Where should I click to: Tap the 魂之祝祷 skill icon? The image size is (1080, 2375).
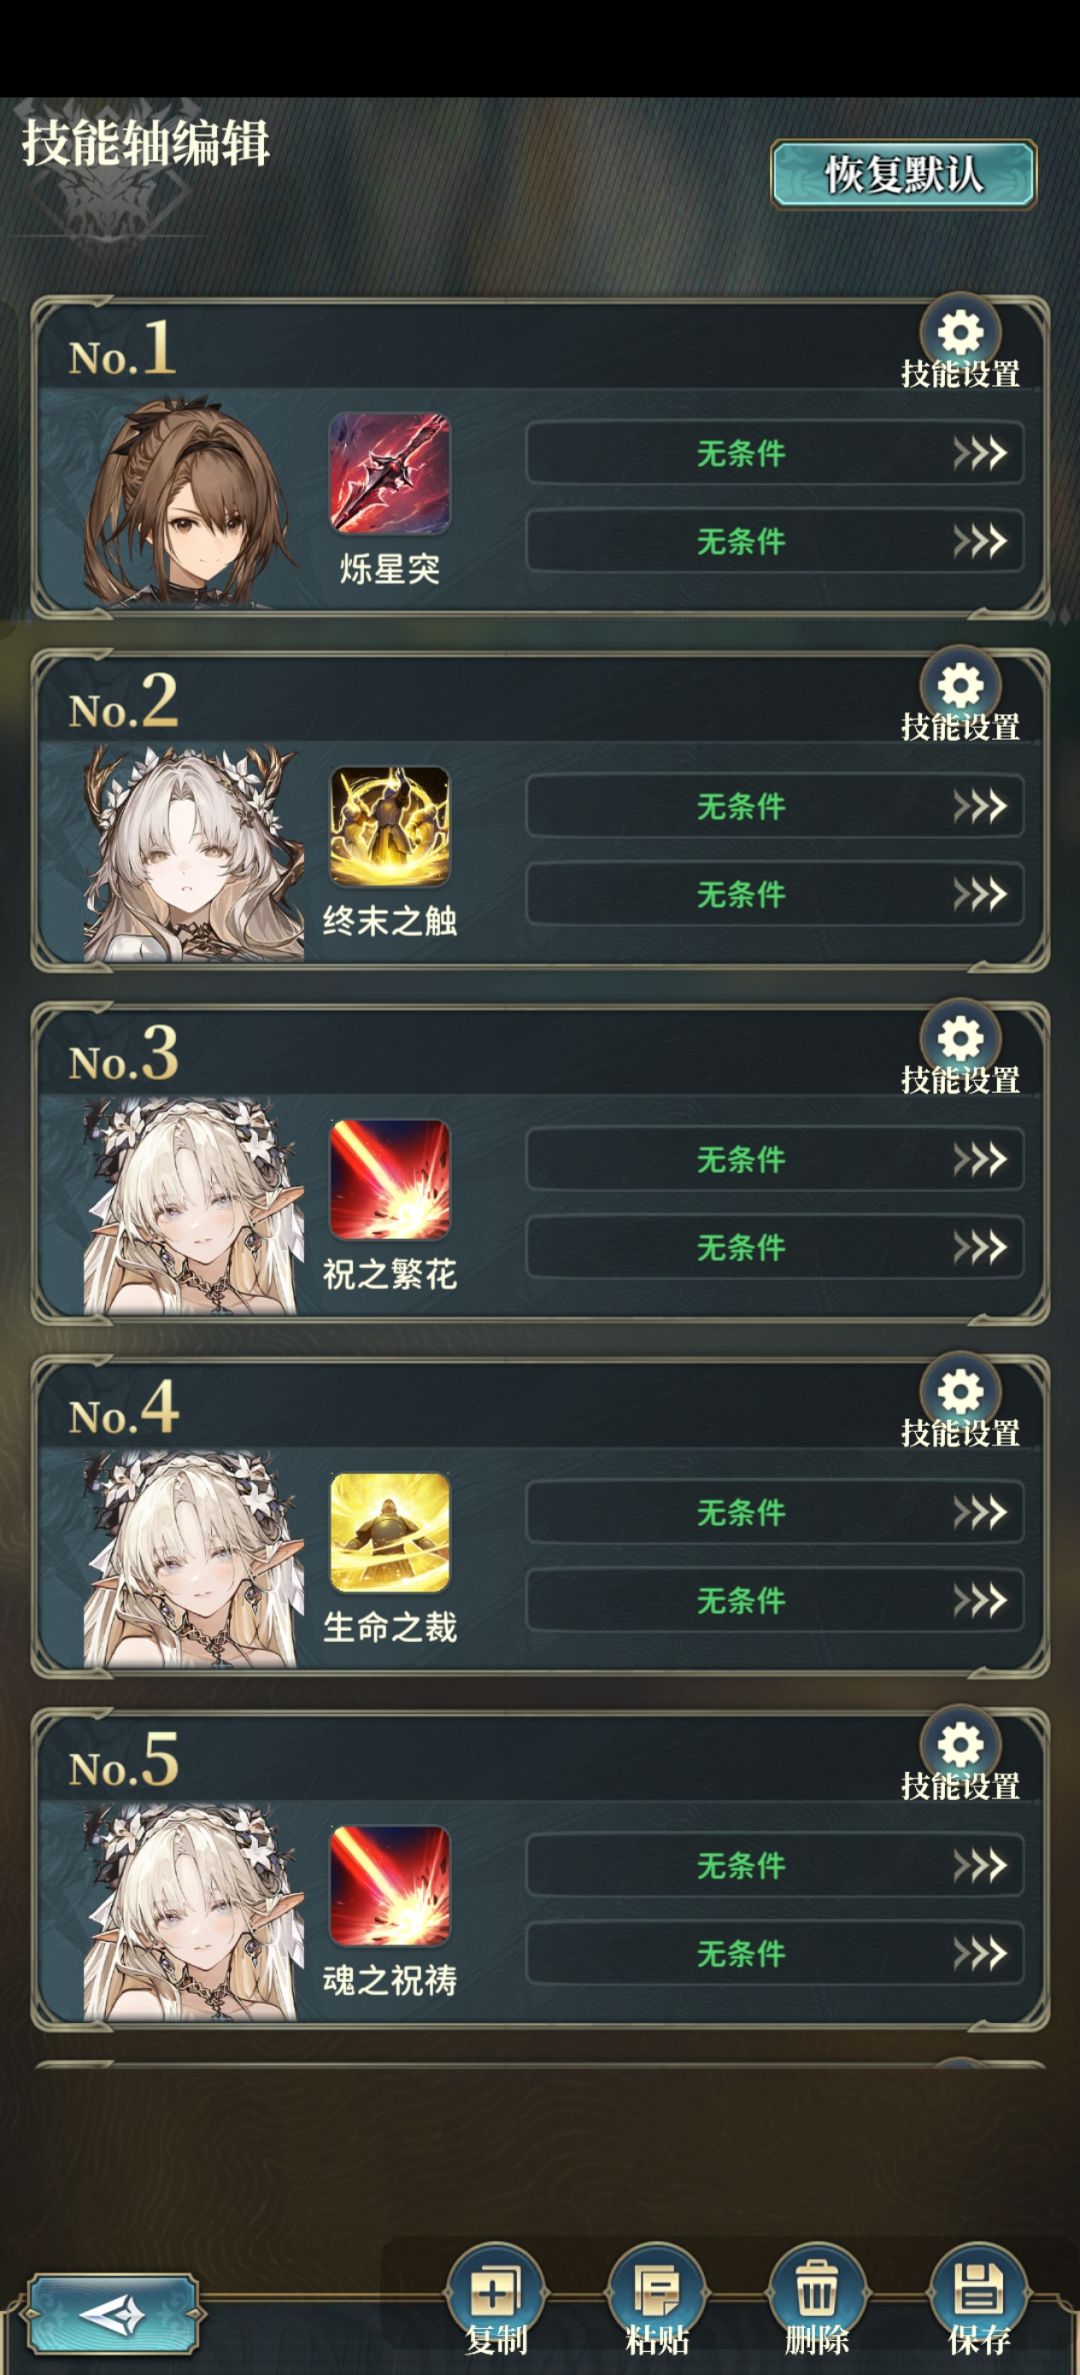pyautogui.click(x=390, y=1885)
